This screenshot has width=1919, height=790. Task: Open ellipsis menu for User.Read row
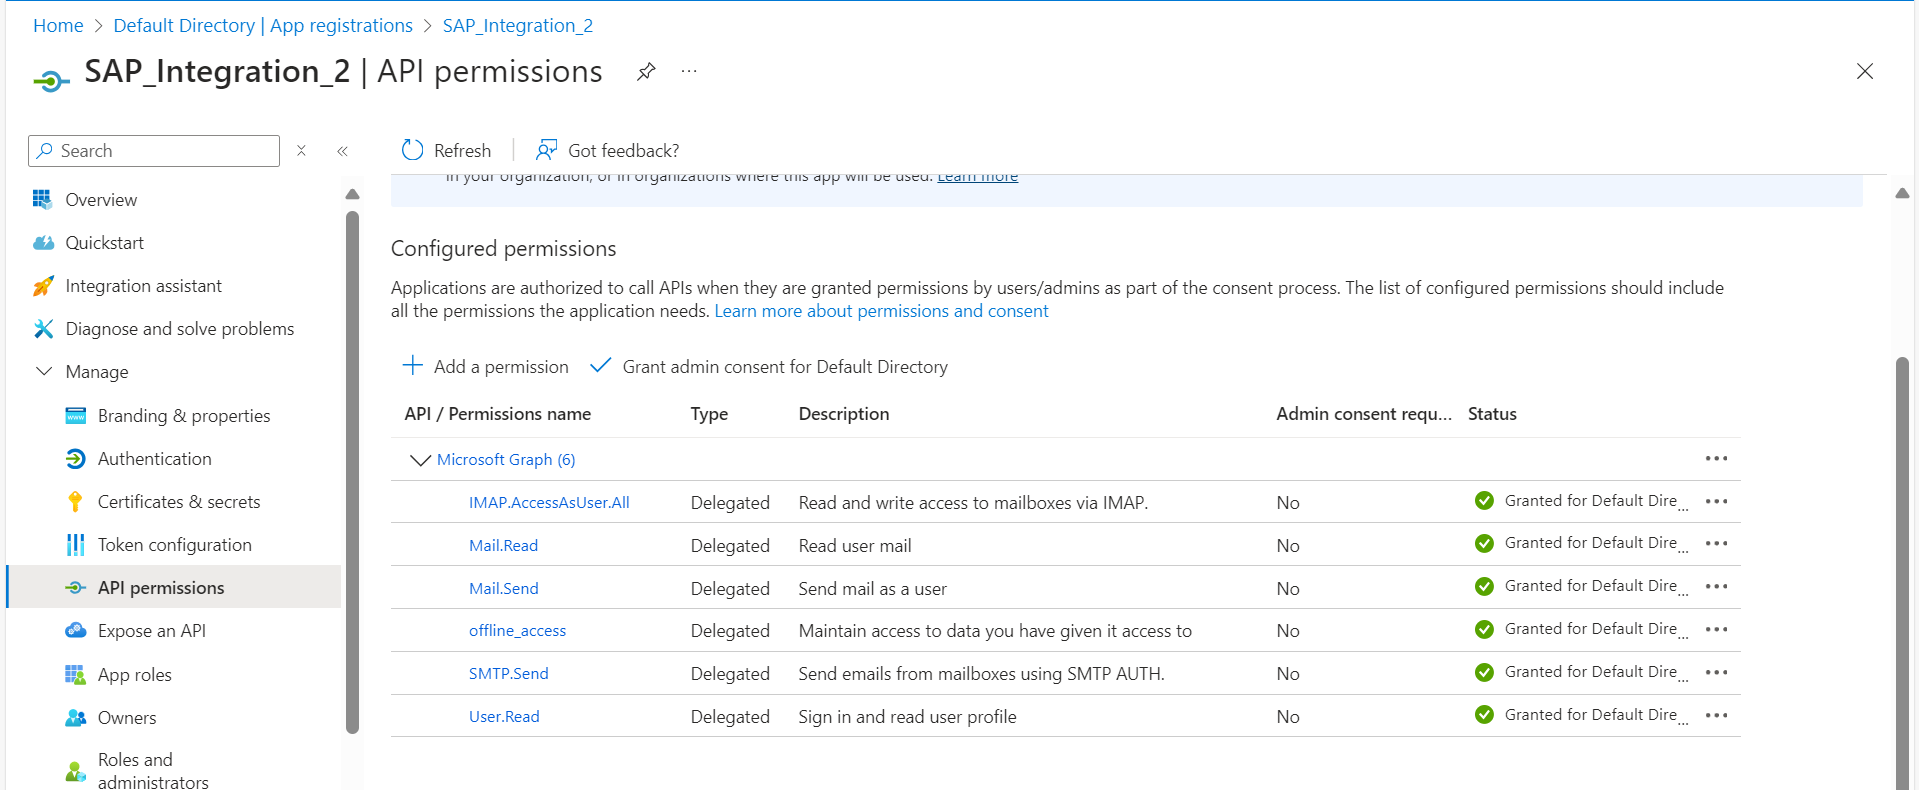click(1716, 716)
